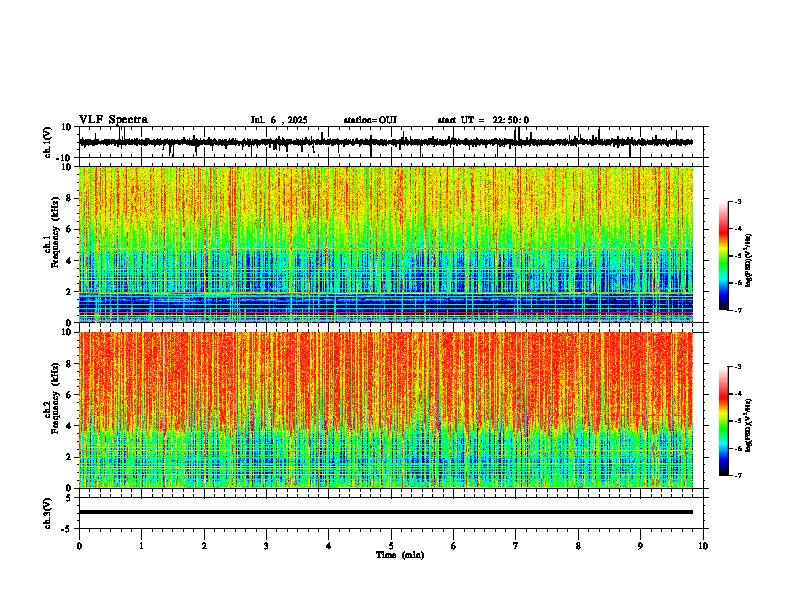Click the "VLF Spectra" plot title

coord(113,120)
